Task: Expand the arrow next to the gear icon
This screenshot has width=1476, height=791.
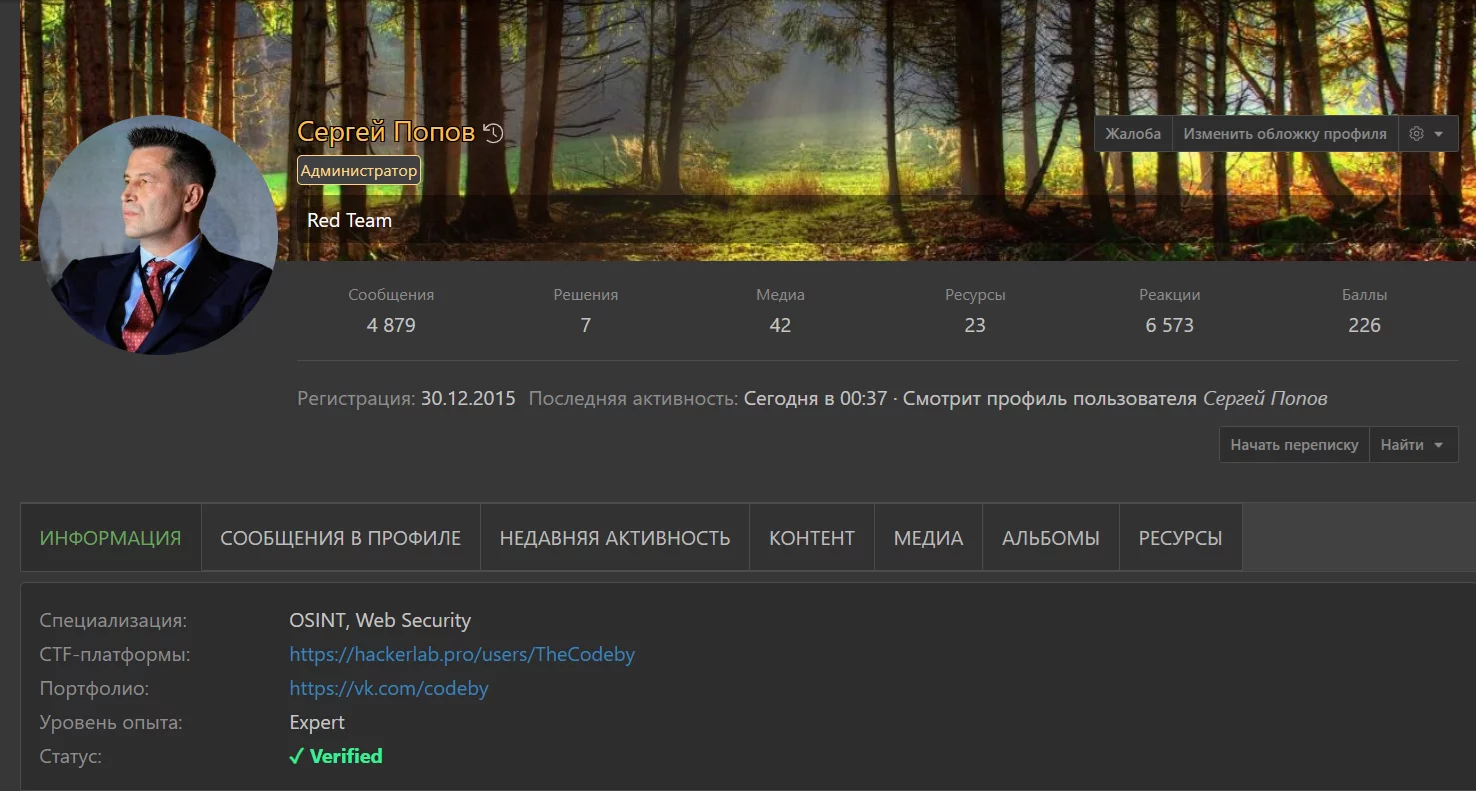Action: 1440,133
